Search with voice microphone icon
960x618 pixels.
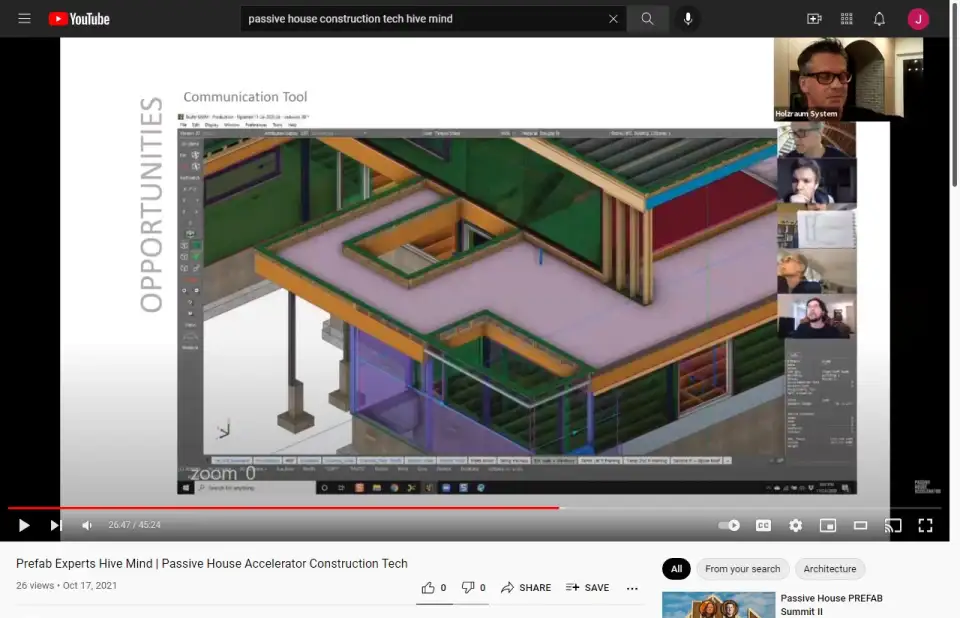687,19
